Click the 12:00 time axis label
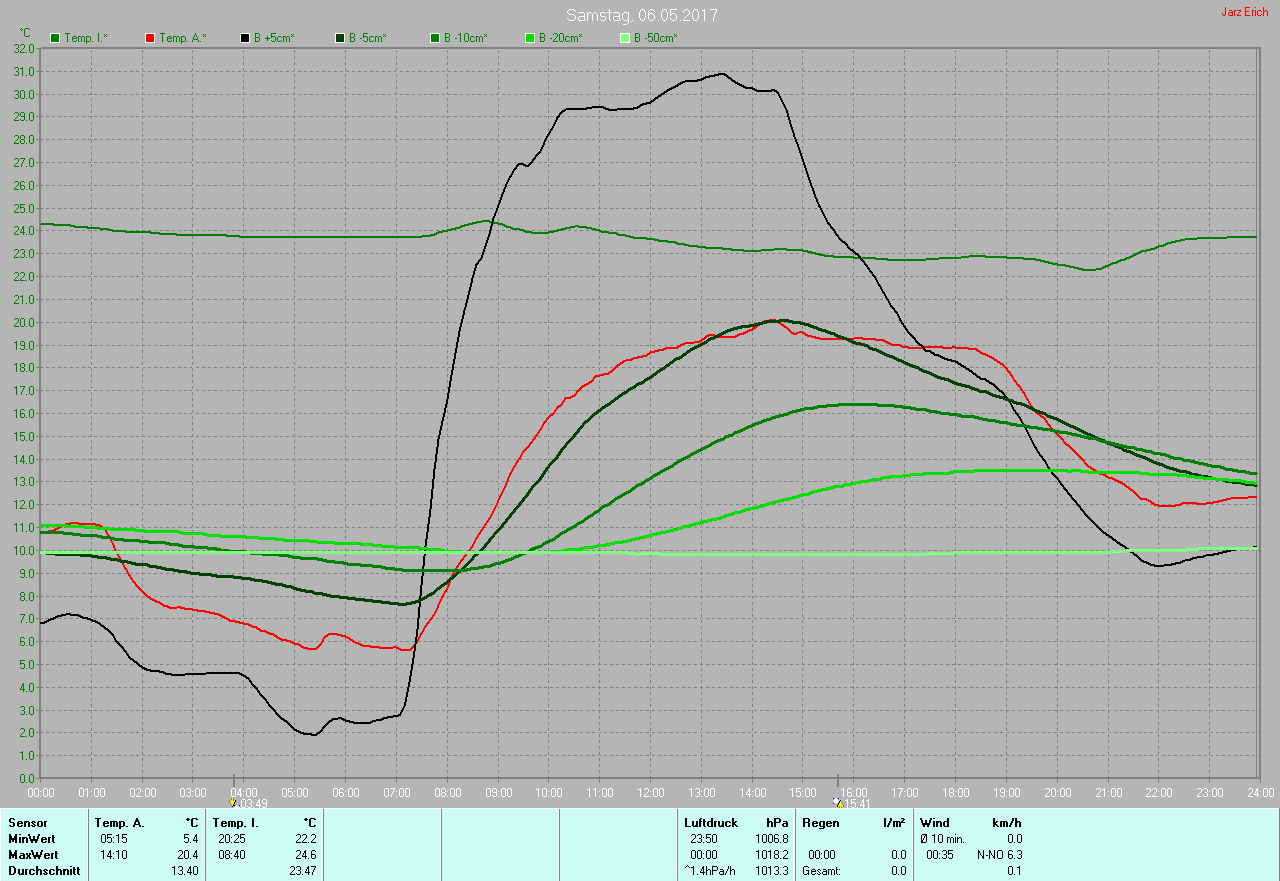1280x881 pixels. click(650, 792)
